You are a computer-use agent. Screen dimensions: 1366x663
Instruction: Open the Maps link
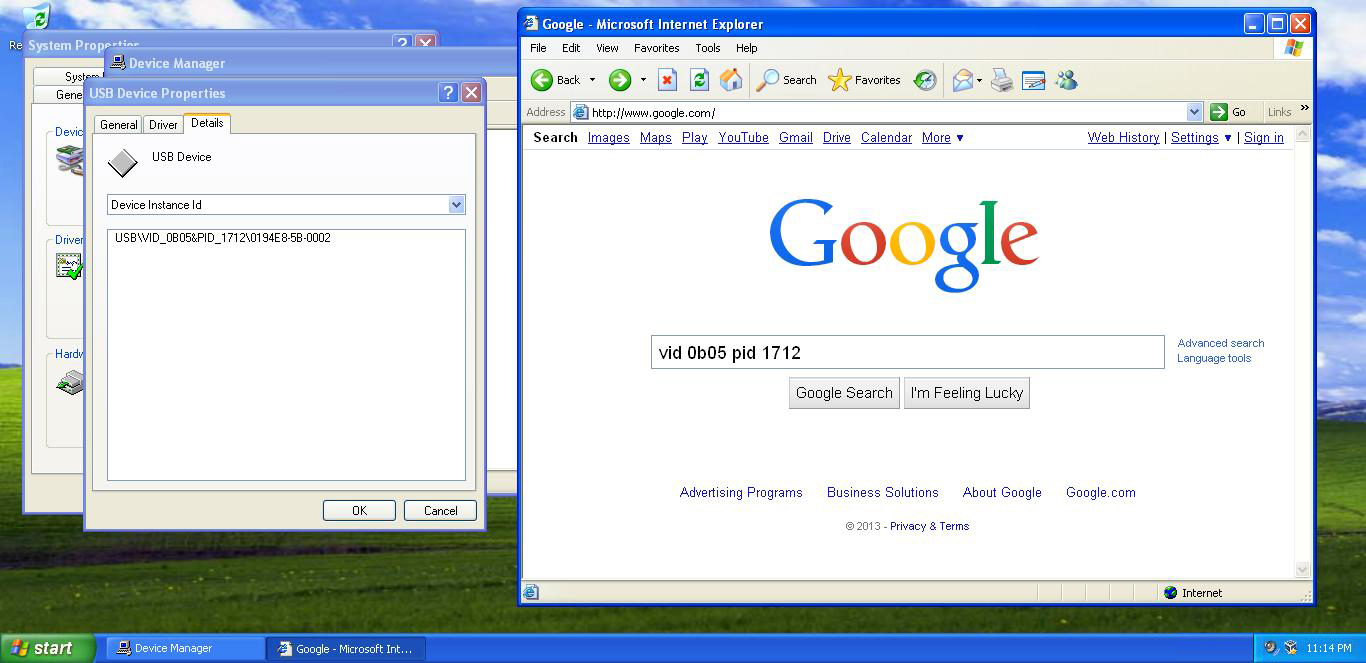tap(656, 138)
